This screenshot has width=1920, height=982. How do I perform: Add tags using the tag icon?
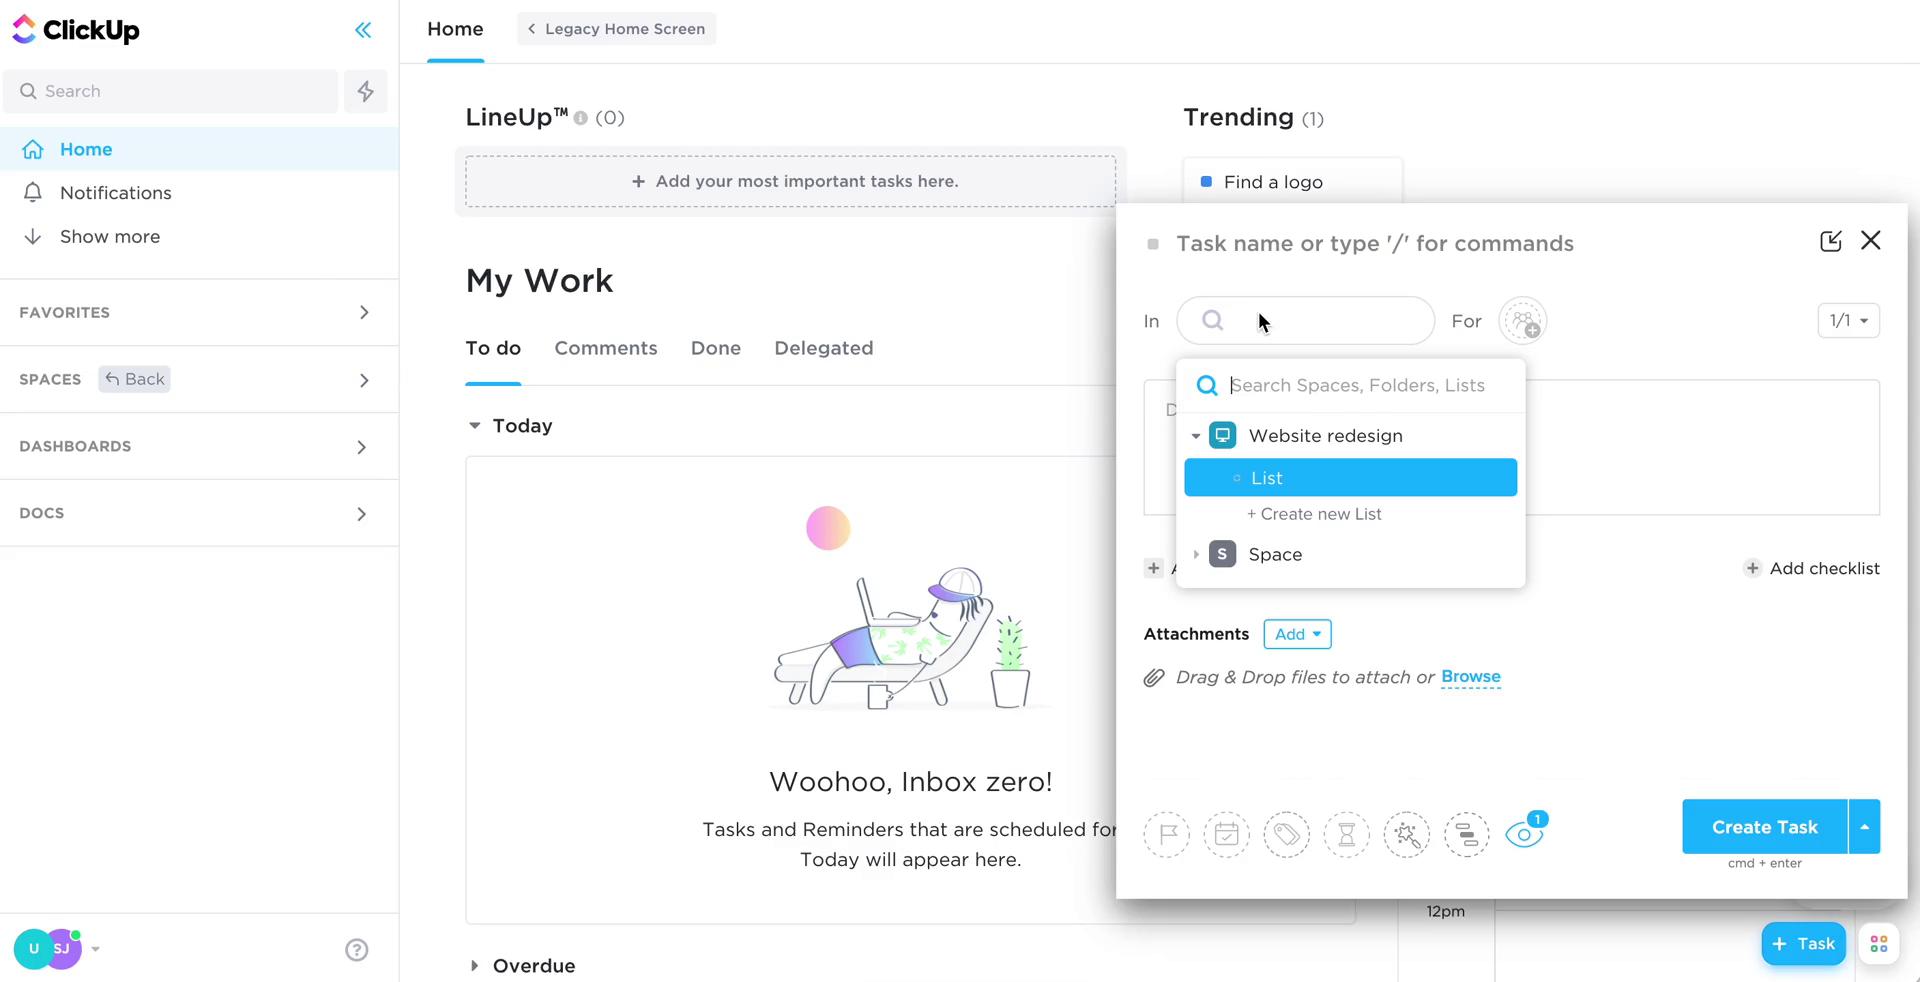(1287, 834)
